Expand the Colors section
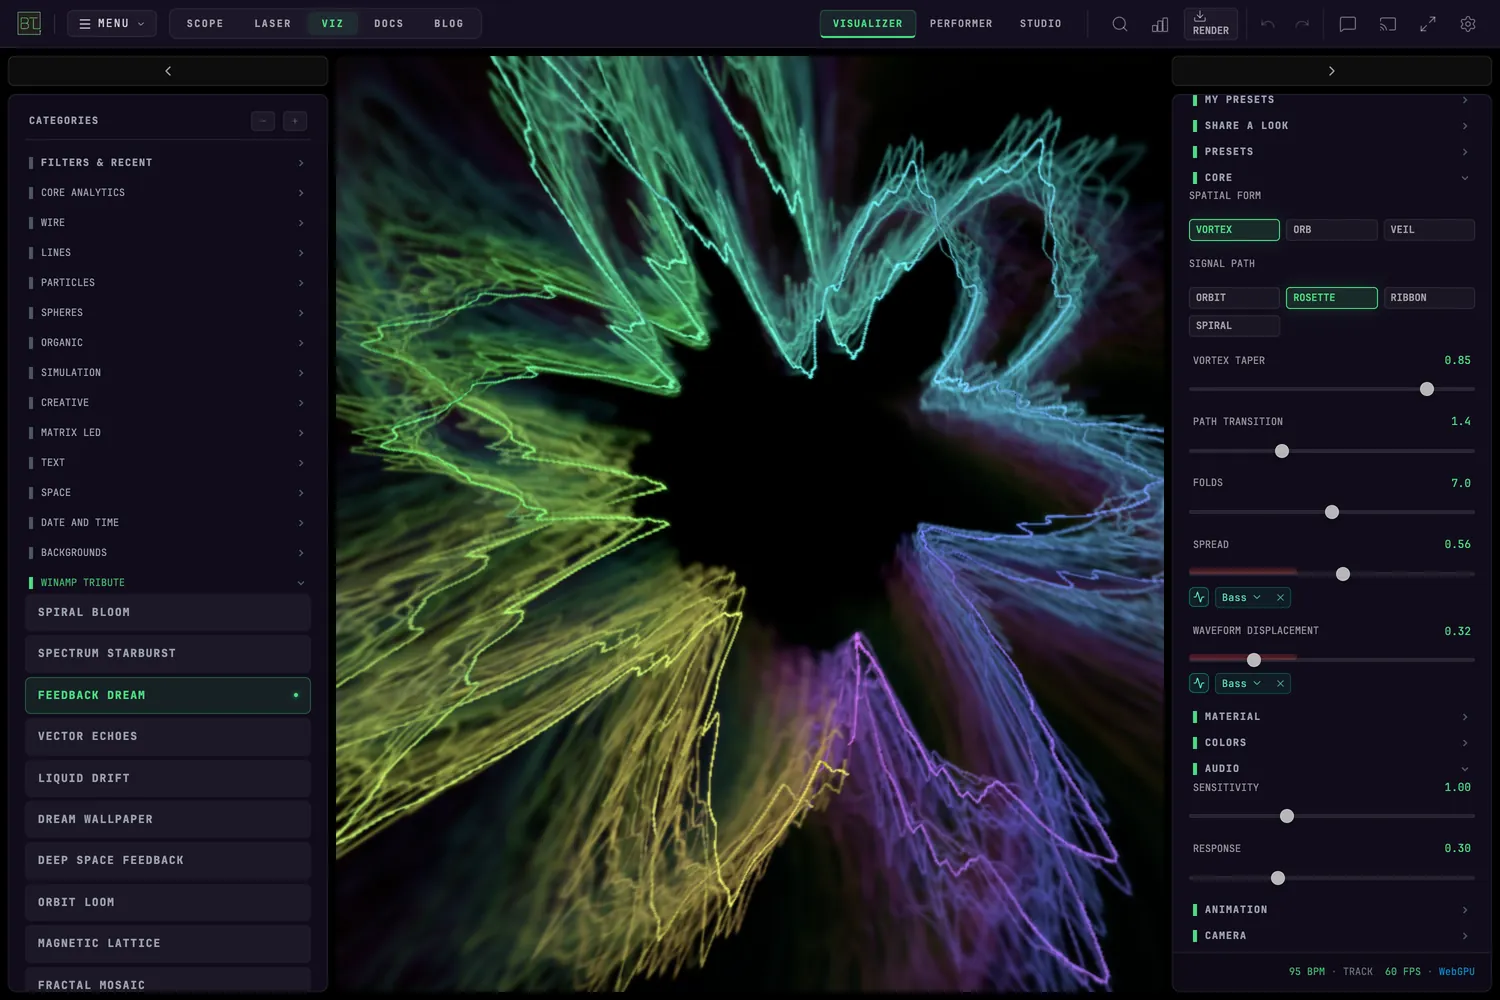Screen dimensions: 1500x1000 pyautogui.click(x=1331, y=743)
